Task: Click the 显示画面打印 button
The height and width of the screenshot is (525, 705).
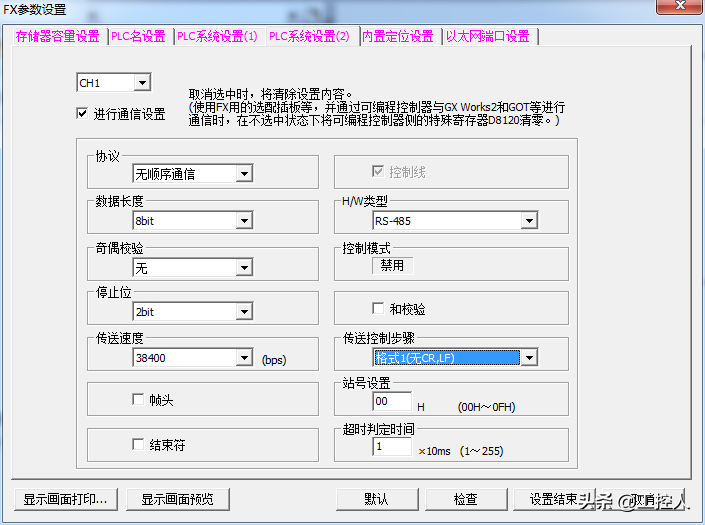Action: [x=66, y=499]
